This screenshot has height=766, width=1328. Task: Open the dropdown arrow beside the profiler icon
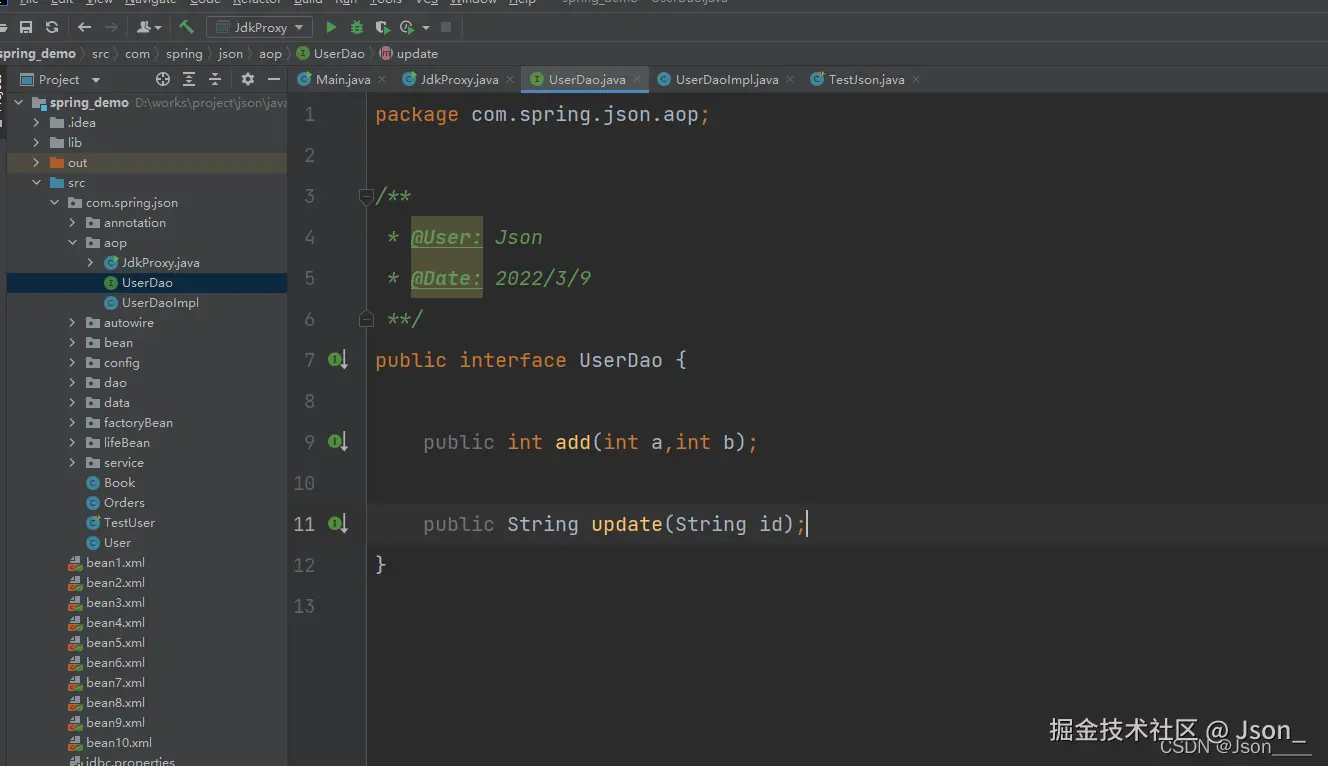(426, 28)
